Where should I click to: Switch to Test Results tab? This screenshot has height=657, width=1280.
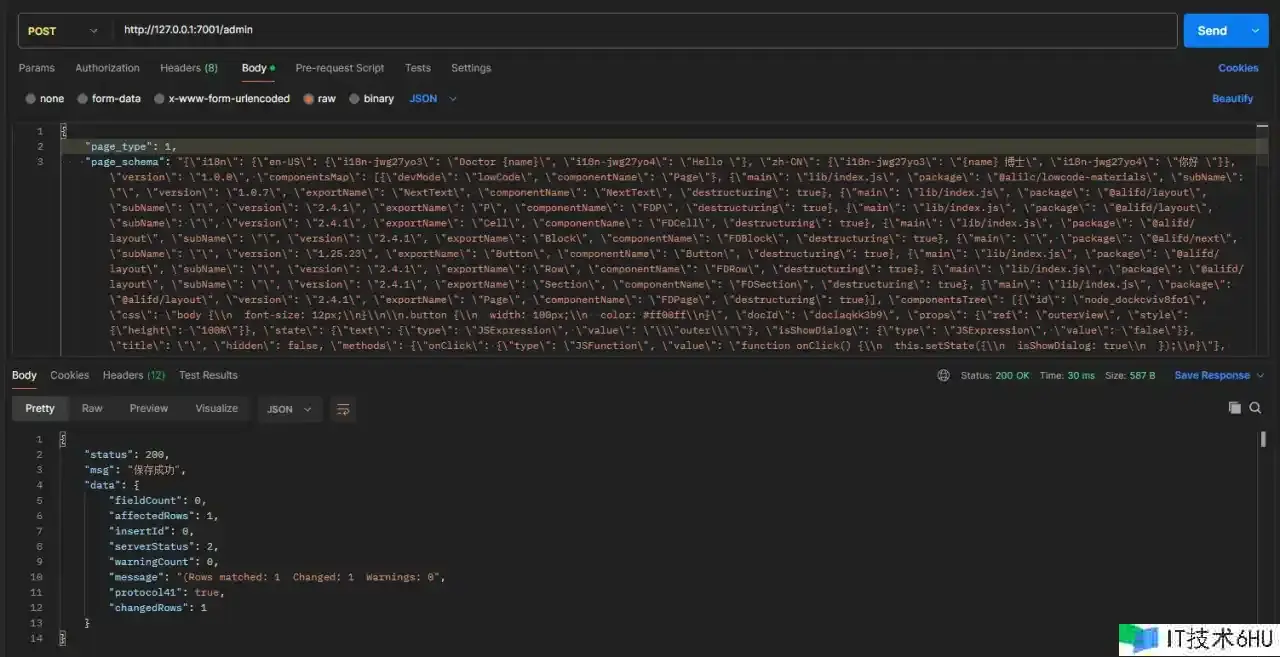pyautogui.click(x=208, y=375)
